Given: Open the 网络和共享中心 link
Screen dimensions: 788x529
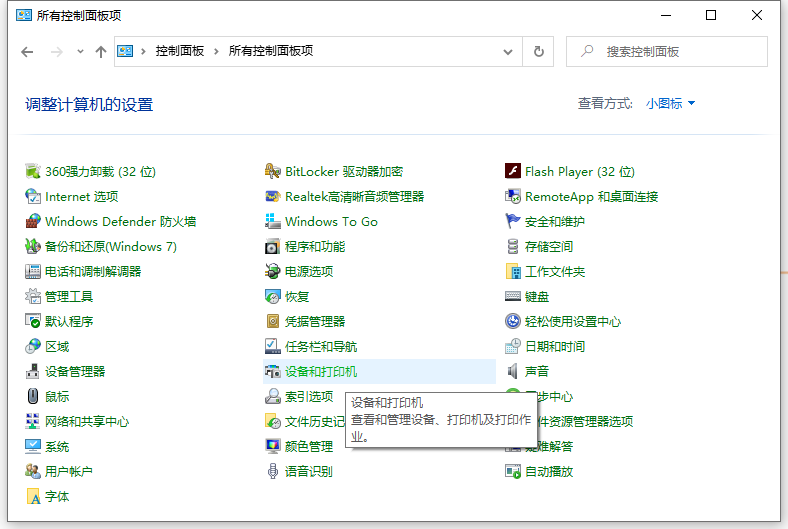Looking at the screenshot, I should tap(86, 422).
